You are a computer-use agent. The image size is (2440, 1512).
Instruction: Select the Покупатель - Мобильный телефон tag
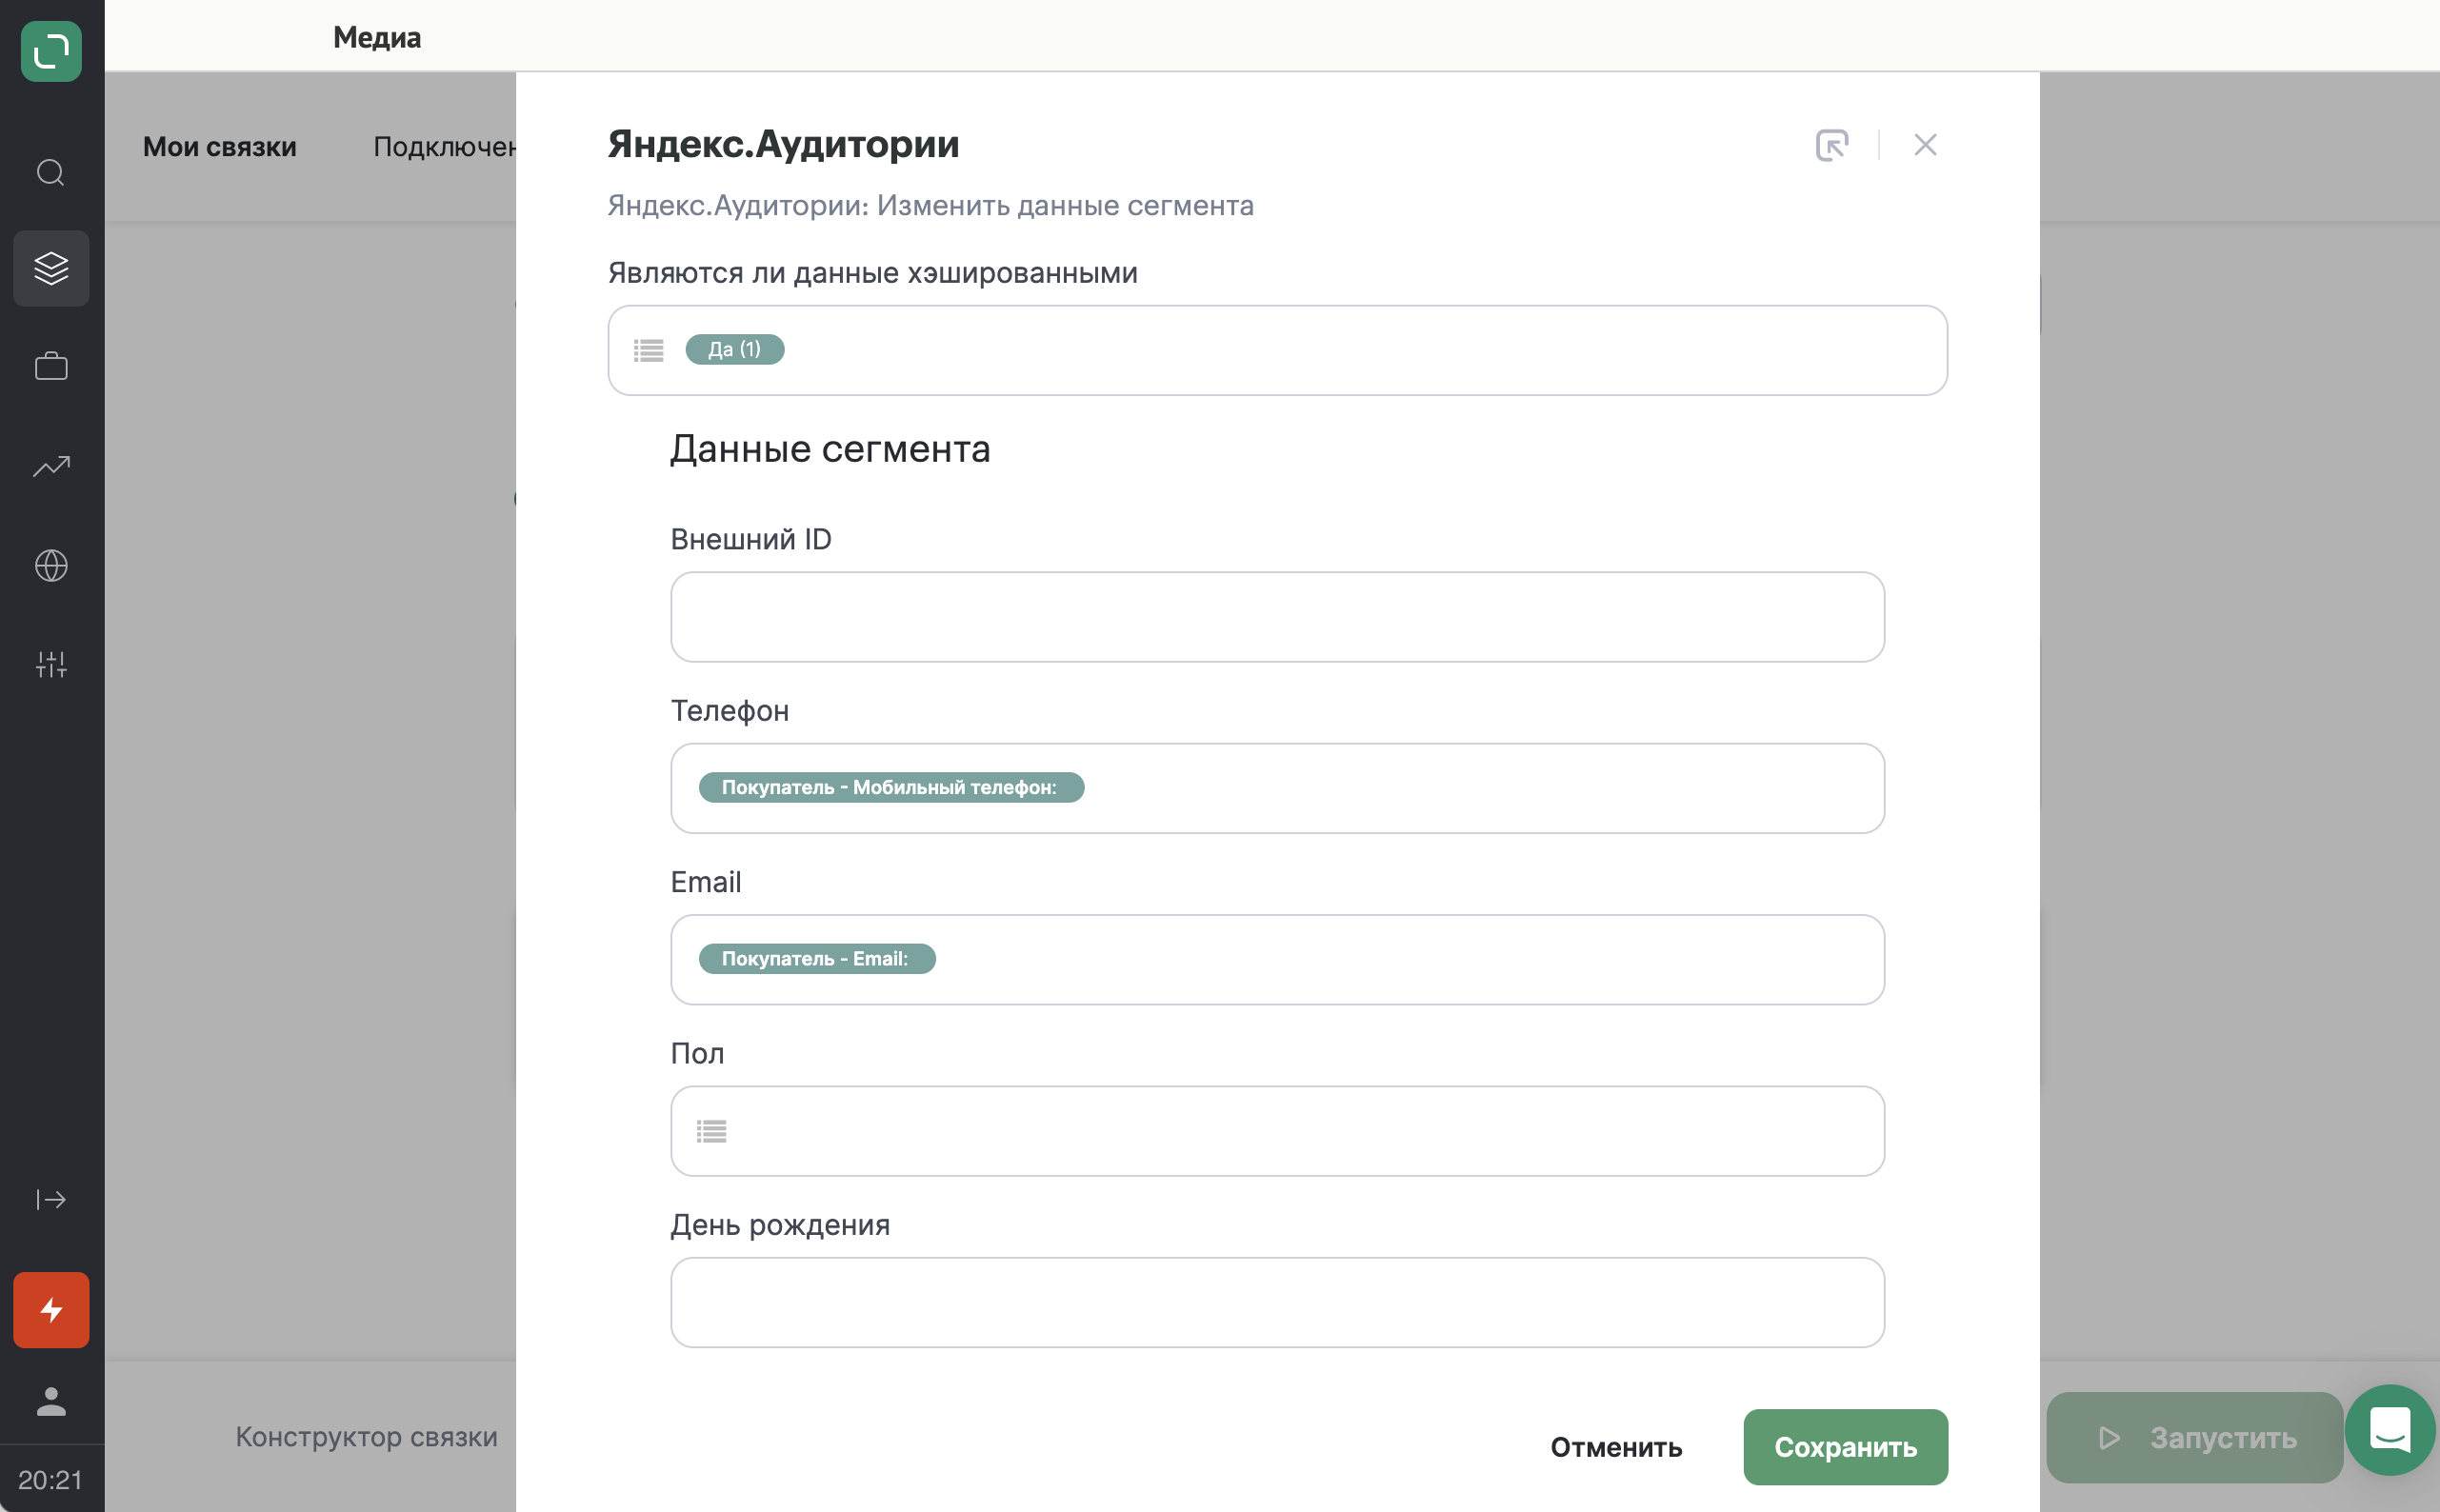click(891, 788)
